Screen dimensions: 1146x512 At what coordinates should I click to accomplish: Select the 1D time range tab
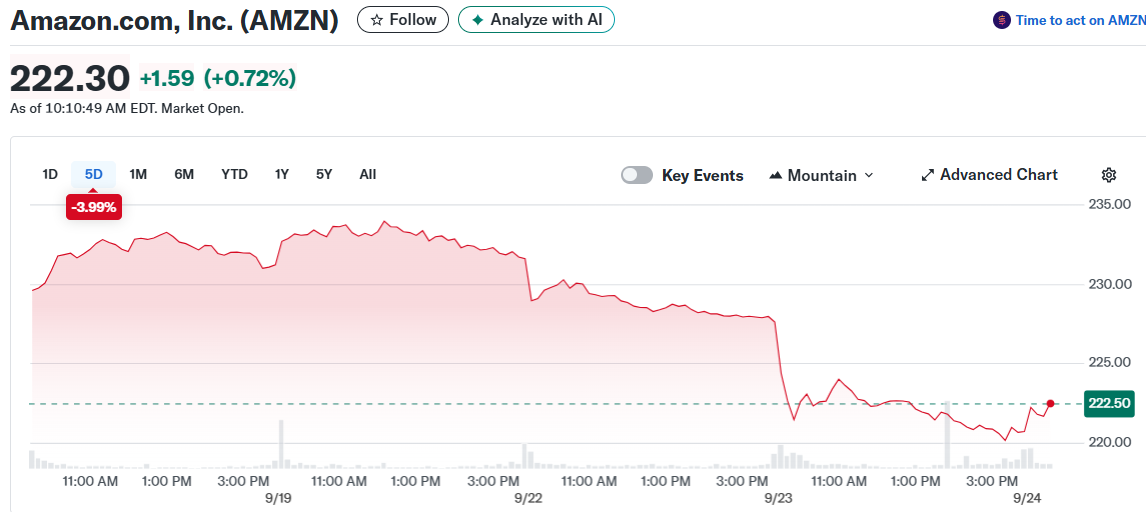tap(50, 174)
